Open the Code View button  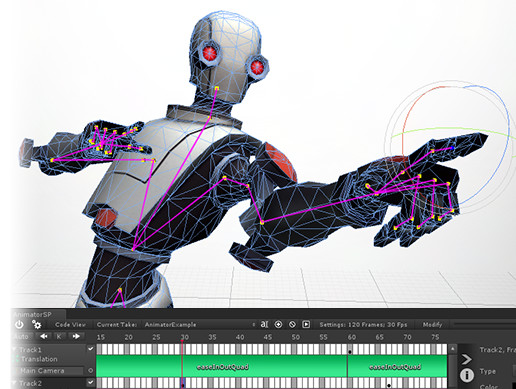tap(70, 324)
